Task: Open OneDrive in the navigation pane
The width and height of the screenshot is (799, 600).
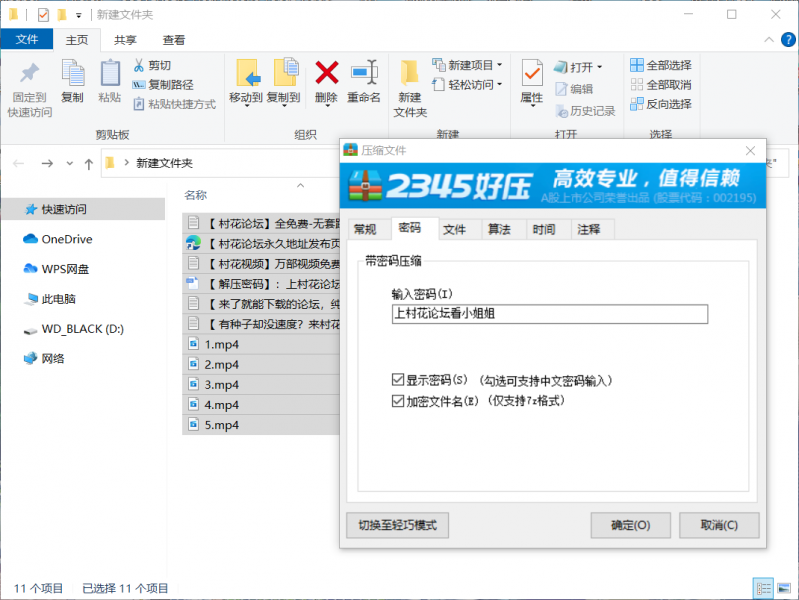Action: pyautogui.click(x=66, y=239)
